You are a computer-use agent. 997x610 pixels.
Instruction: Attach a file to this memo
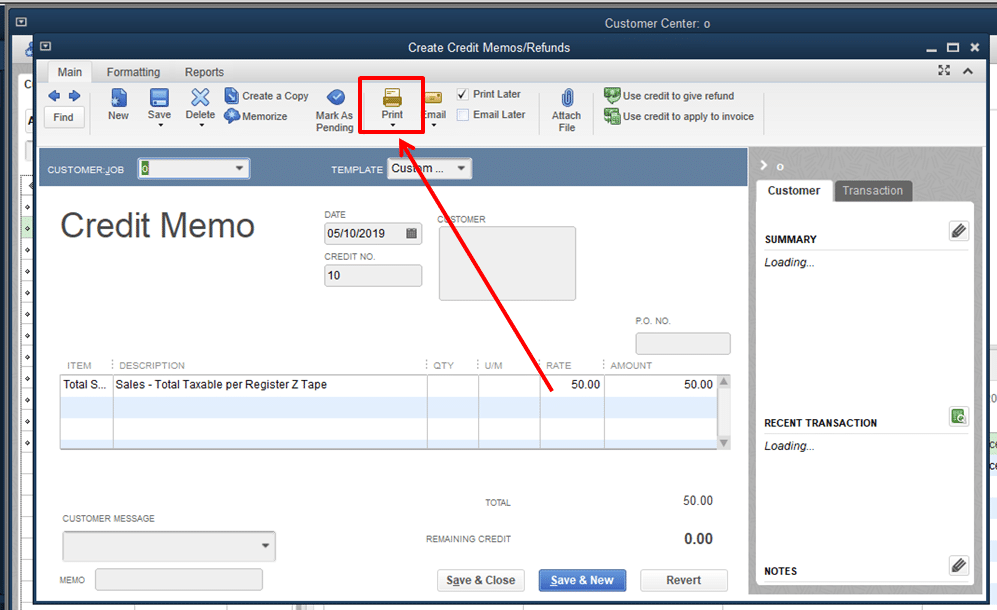coord(566,105)
